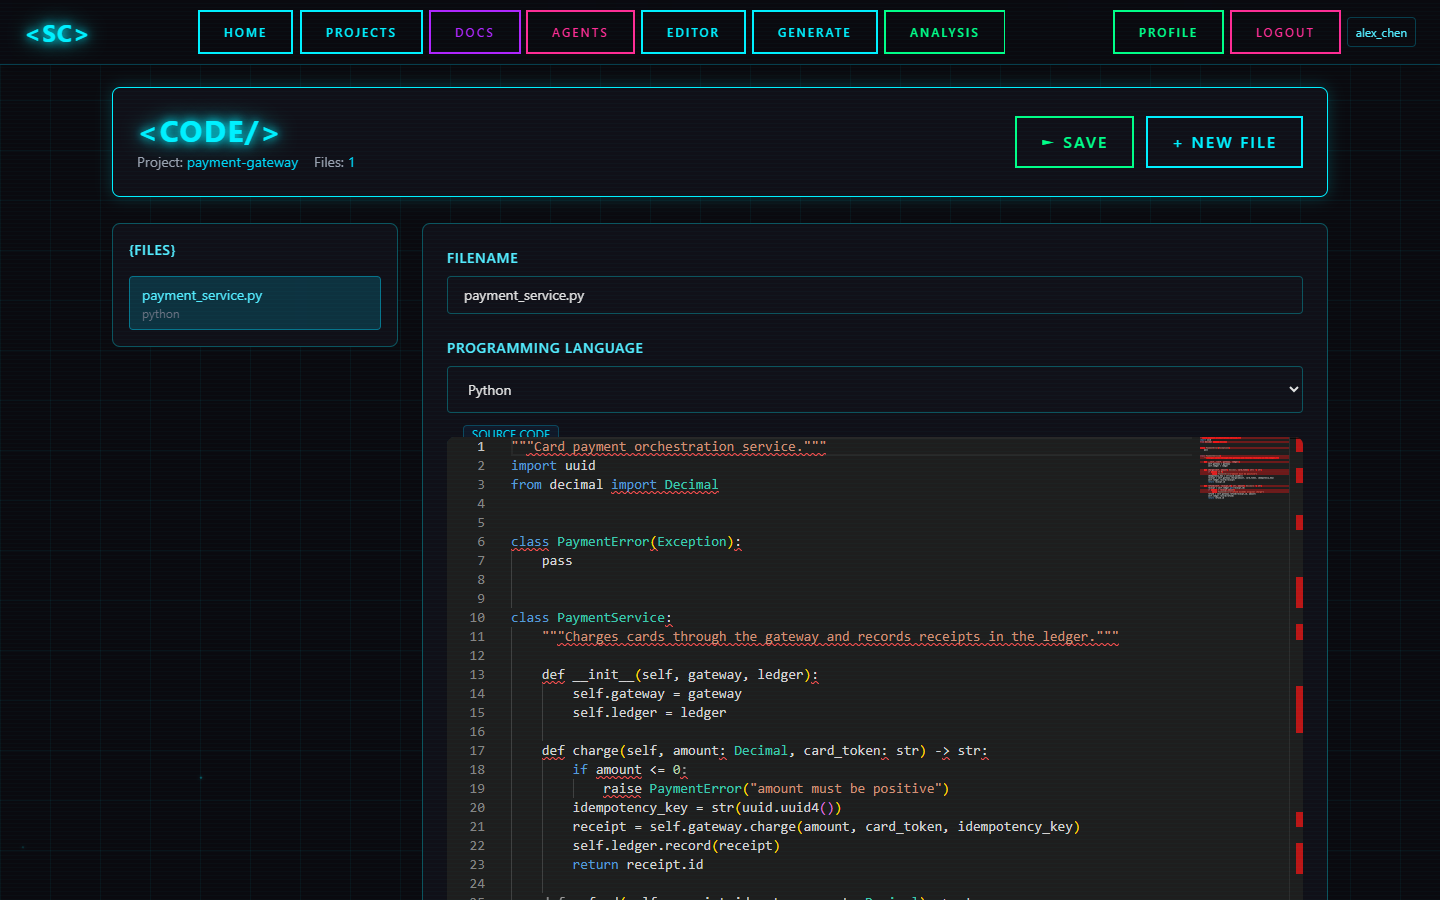Viewport: 1440px width, 900px height.
Task: Click the 'class PaymentError(Exception):' line
Action: point(626,542)
